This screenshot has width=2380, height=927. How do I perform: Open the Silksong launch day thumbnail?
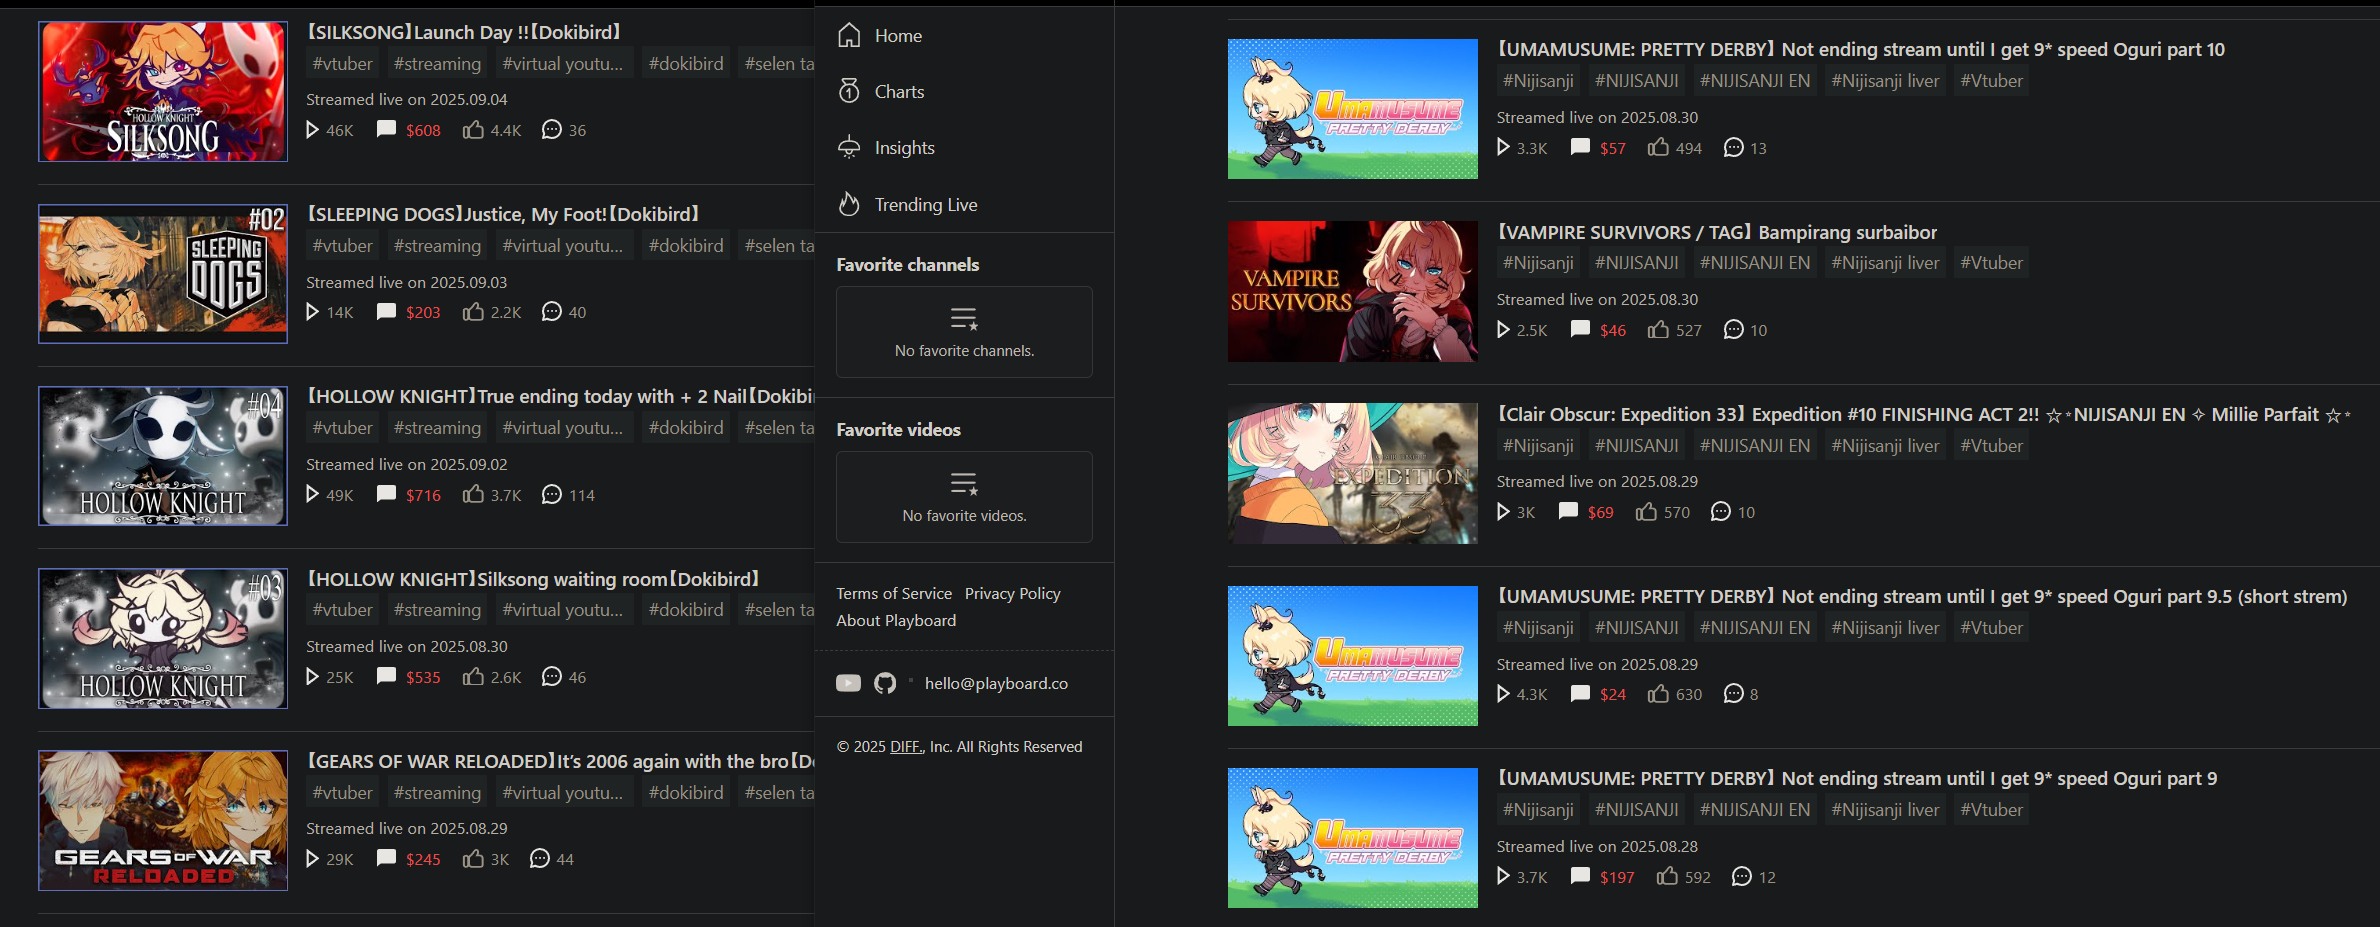click(163, 92)
